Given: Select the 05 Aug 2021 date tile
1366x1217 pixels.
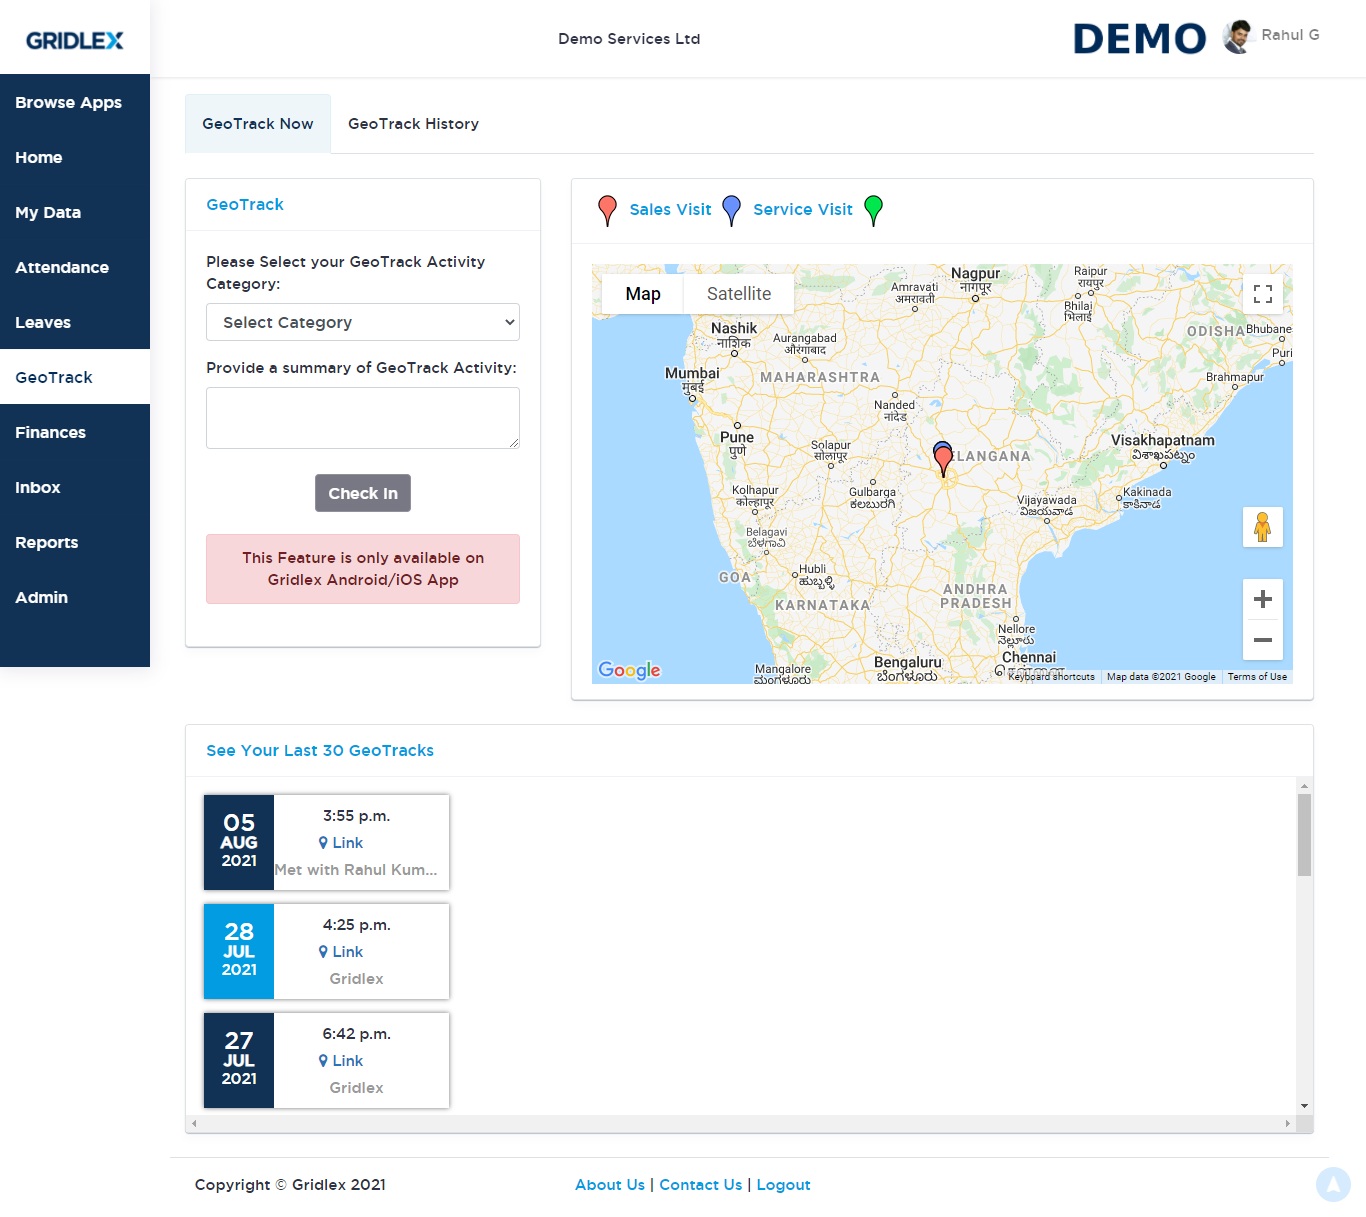Looking at the screenshot, I should point(239,842).
